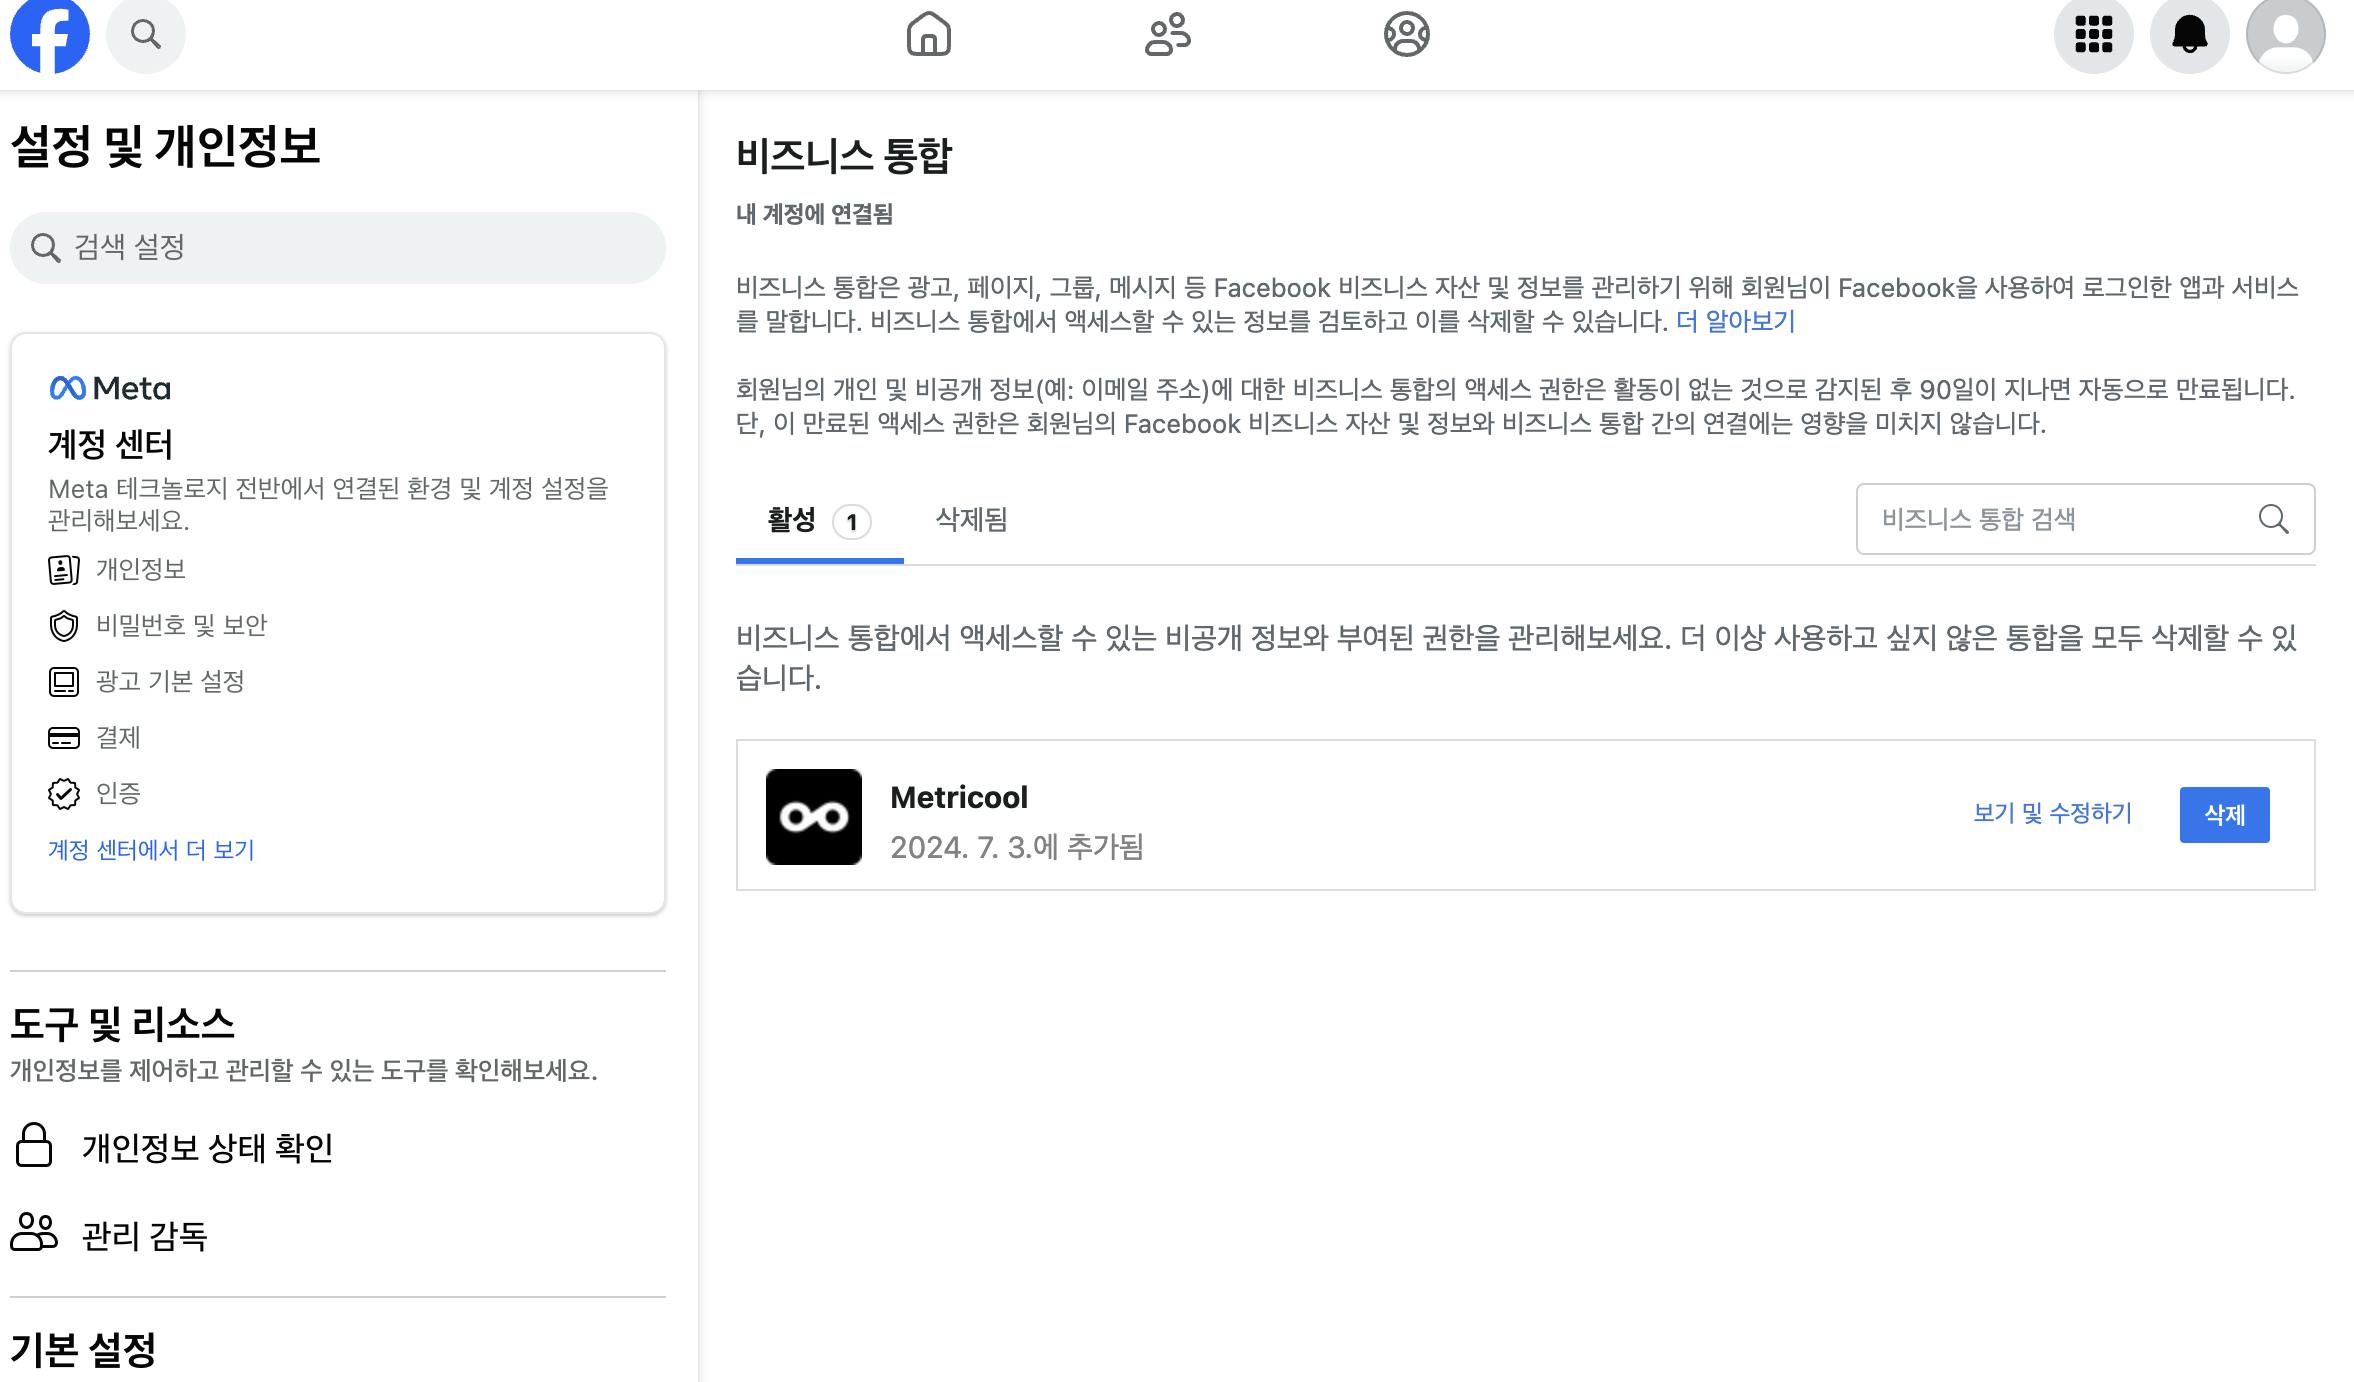The image size is (2354, 1382).
Task: Open the Groups icon in the top navigation
Action: point(1406,35)
